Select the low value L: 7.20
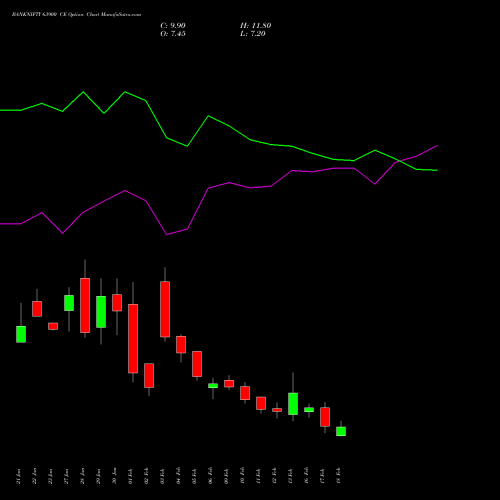The image size is (500, 500). 253,34
